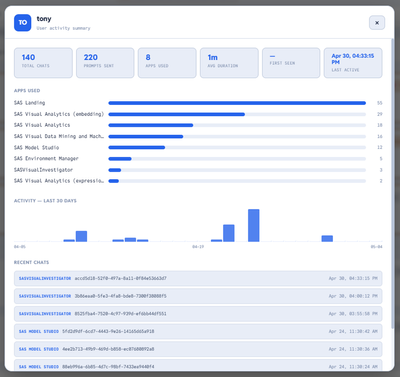This screenshot has width=400, height=377.
Task: Open the chat from Apr 30, 04:00:12 PM
Action: pyautogui.click(x=198, y=296)
